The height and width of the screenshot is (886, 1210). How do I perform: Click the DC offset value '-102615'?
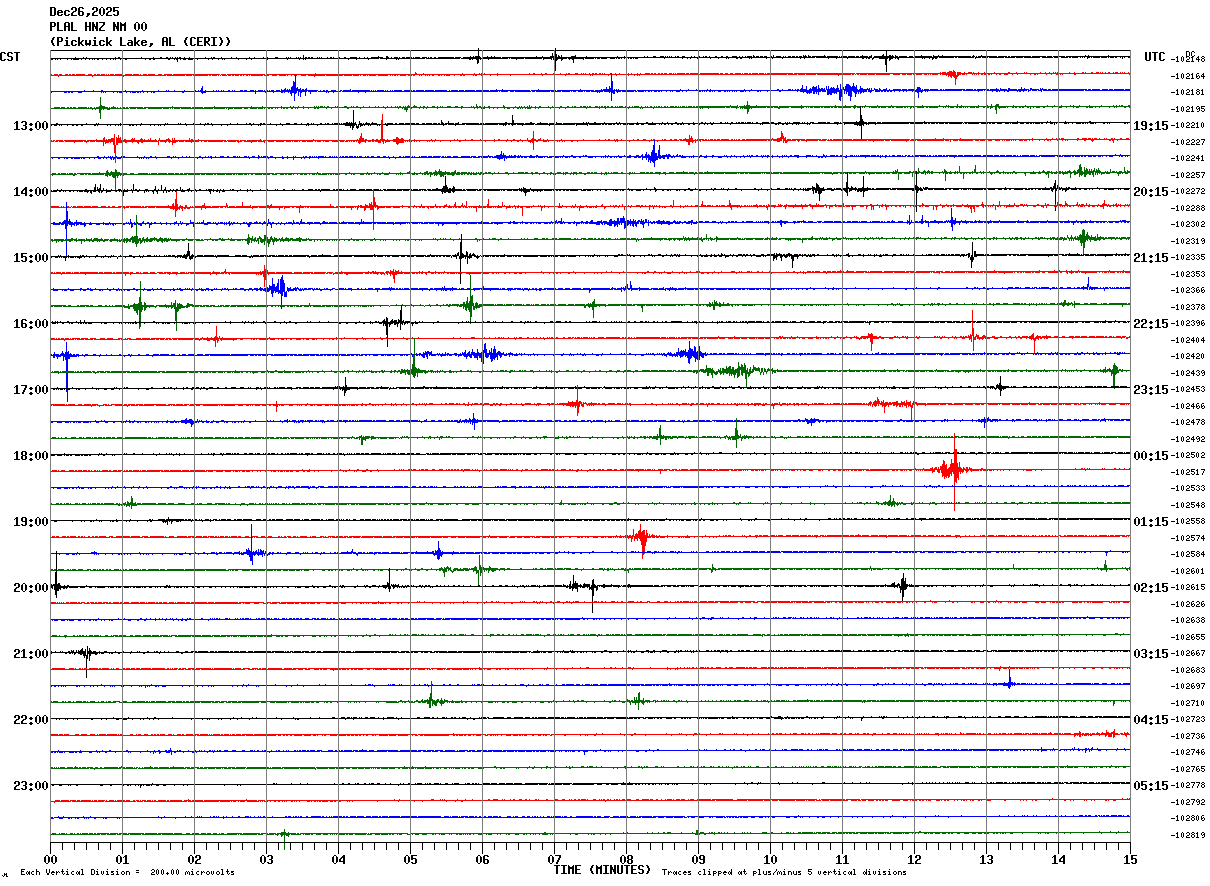click(1189, 588)
